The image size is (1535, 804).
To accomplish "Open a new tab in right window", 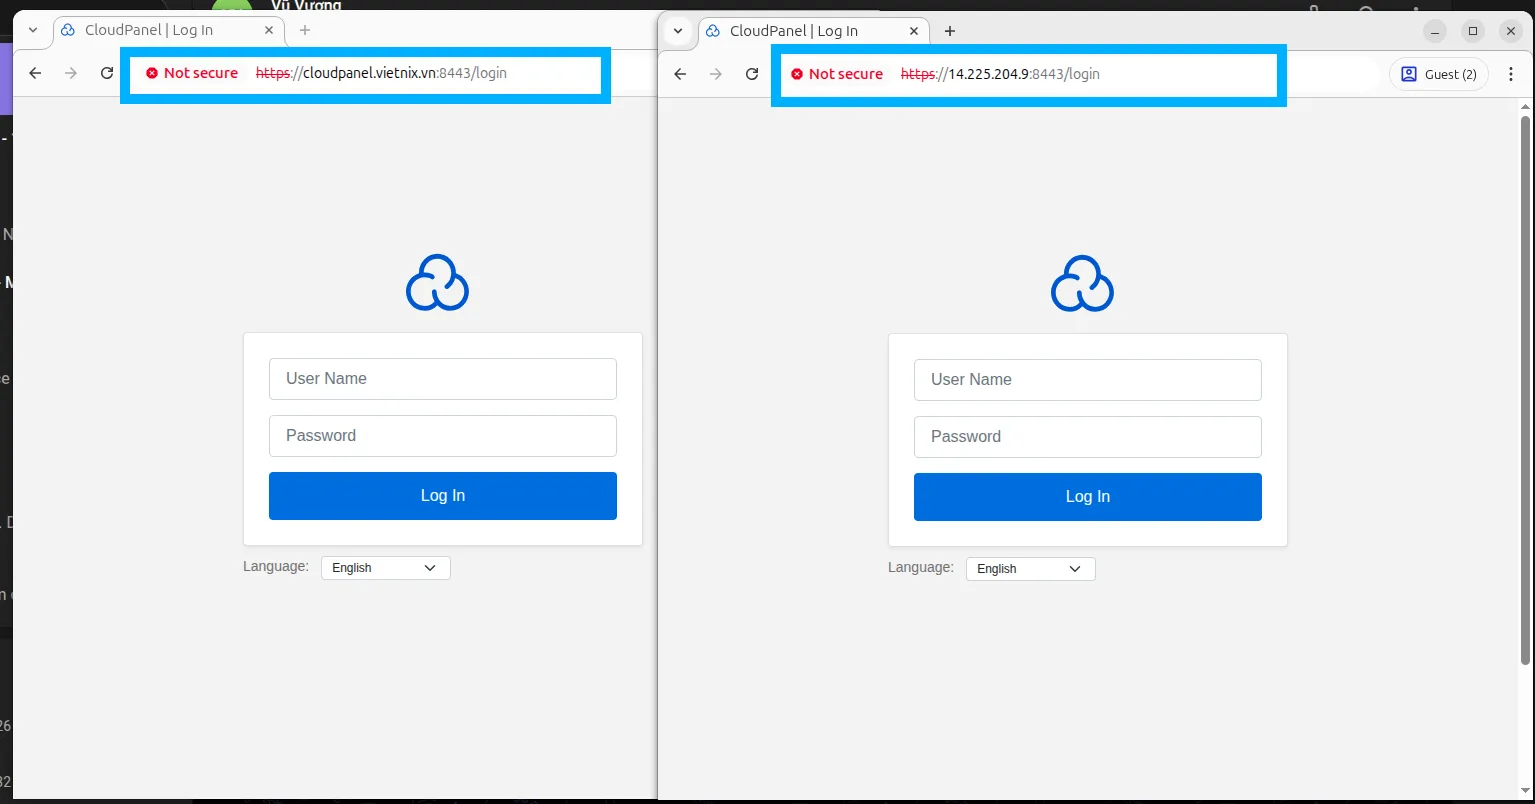I will point(950,31).
